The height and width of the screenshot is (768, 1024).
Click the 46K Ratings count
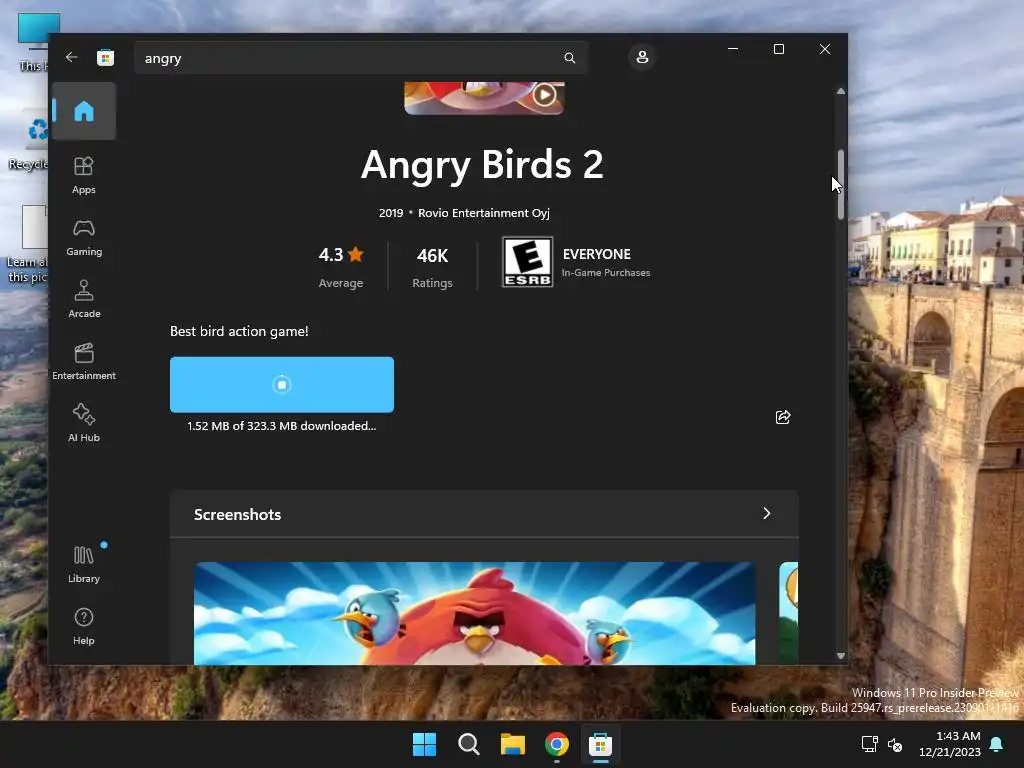coord(432,266)
